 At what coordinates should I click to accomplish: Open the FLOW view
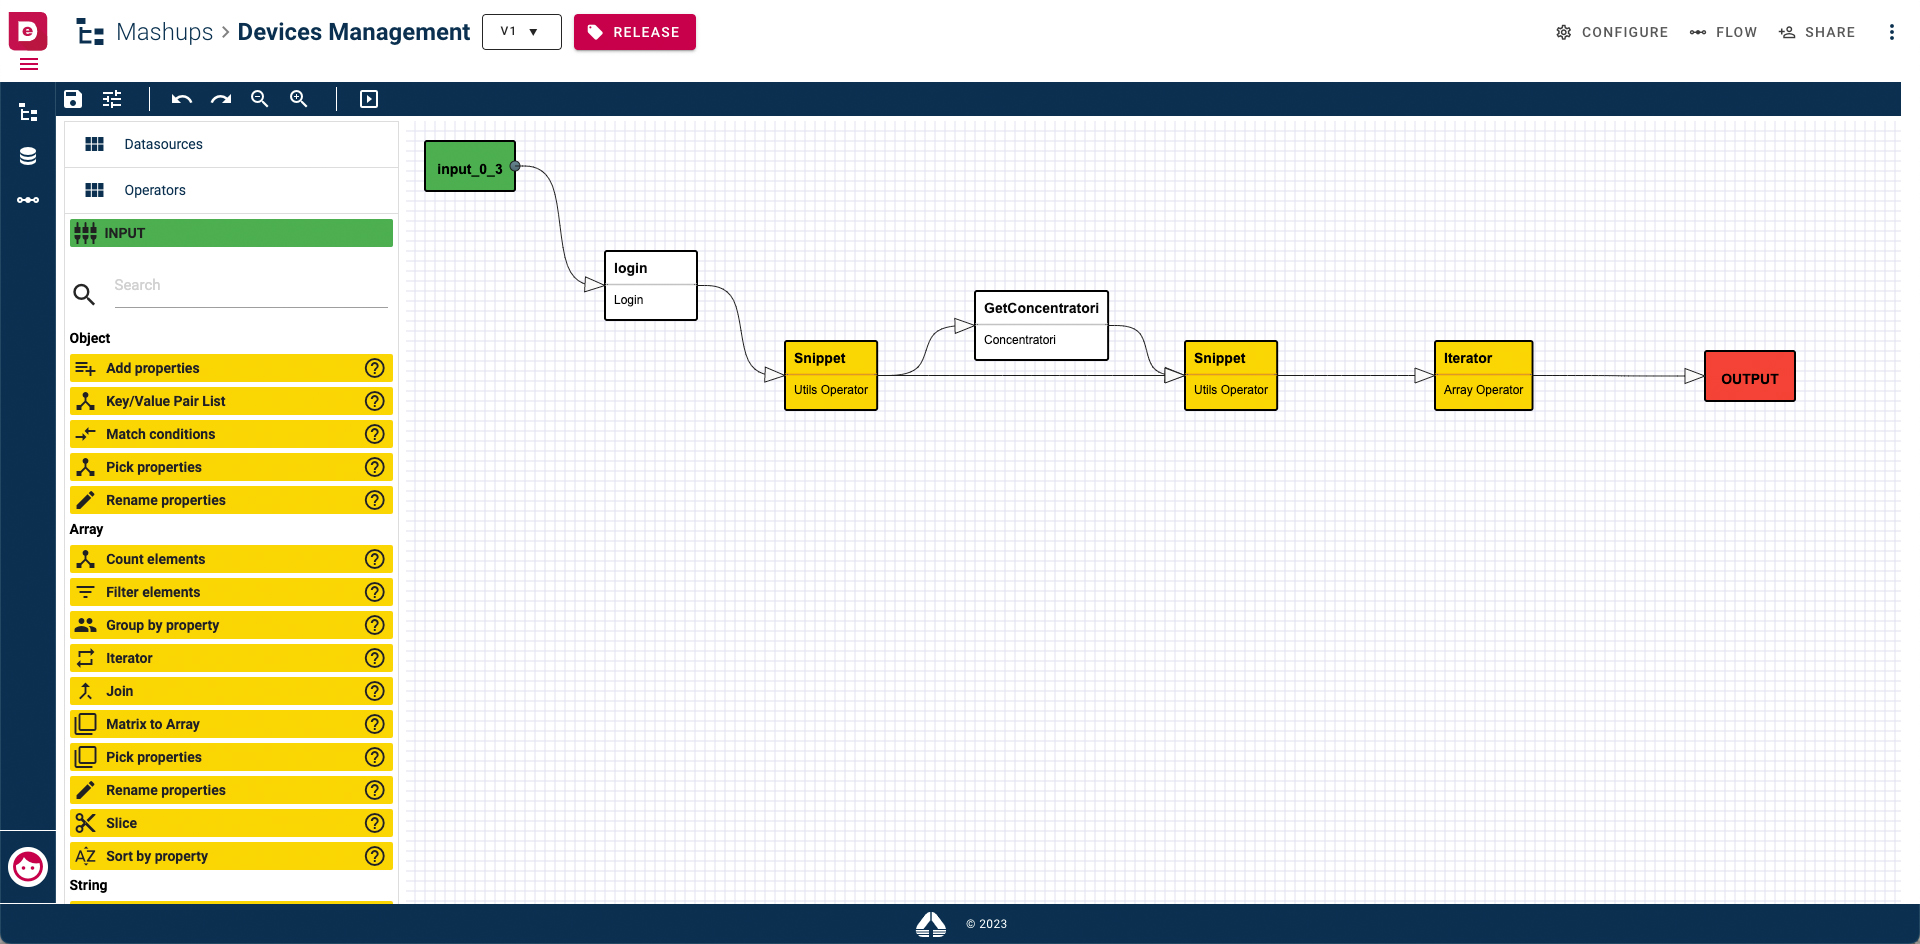[1723, 32]
